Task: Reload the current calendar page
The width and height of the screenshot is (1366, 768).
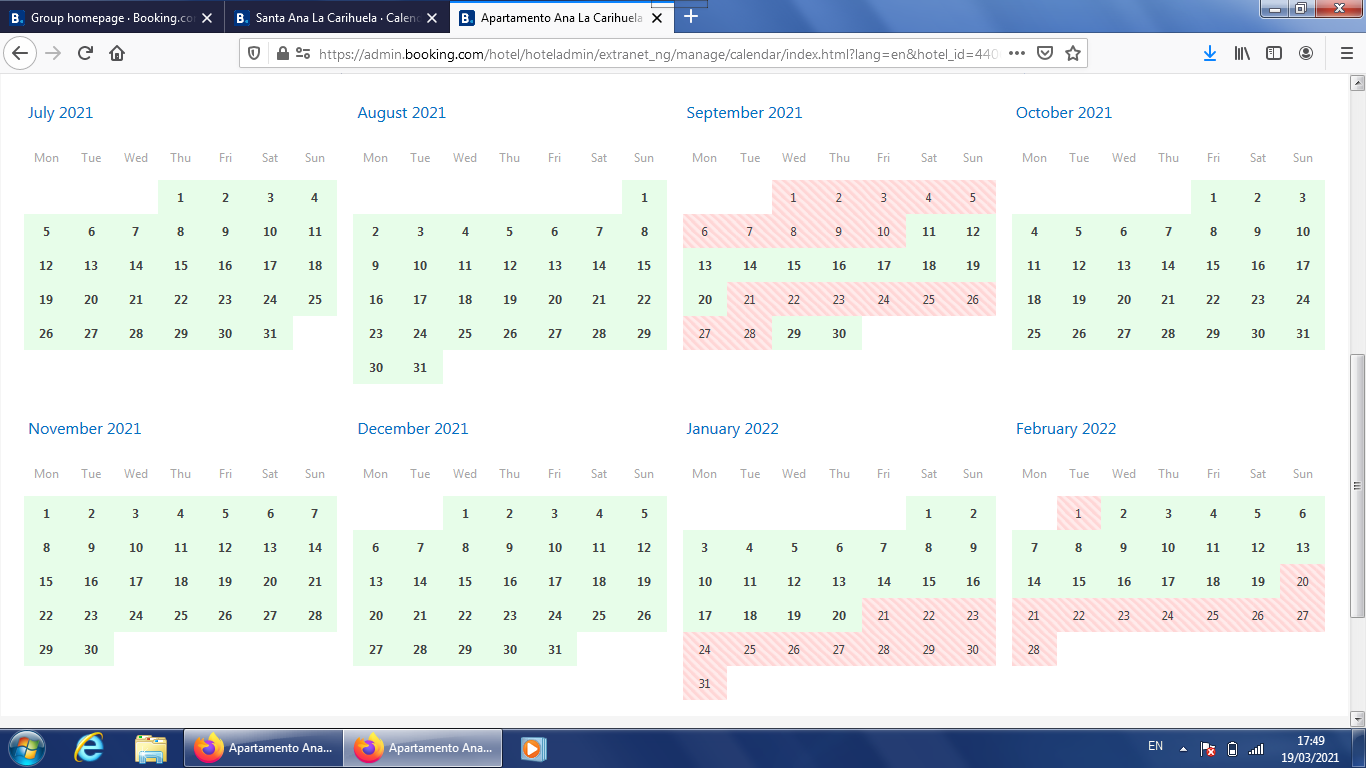Action: (85, 54)
